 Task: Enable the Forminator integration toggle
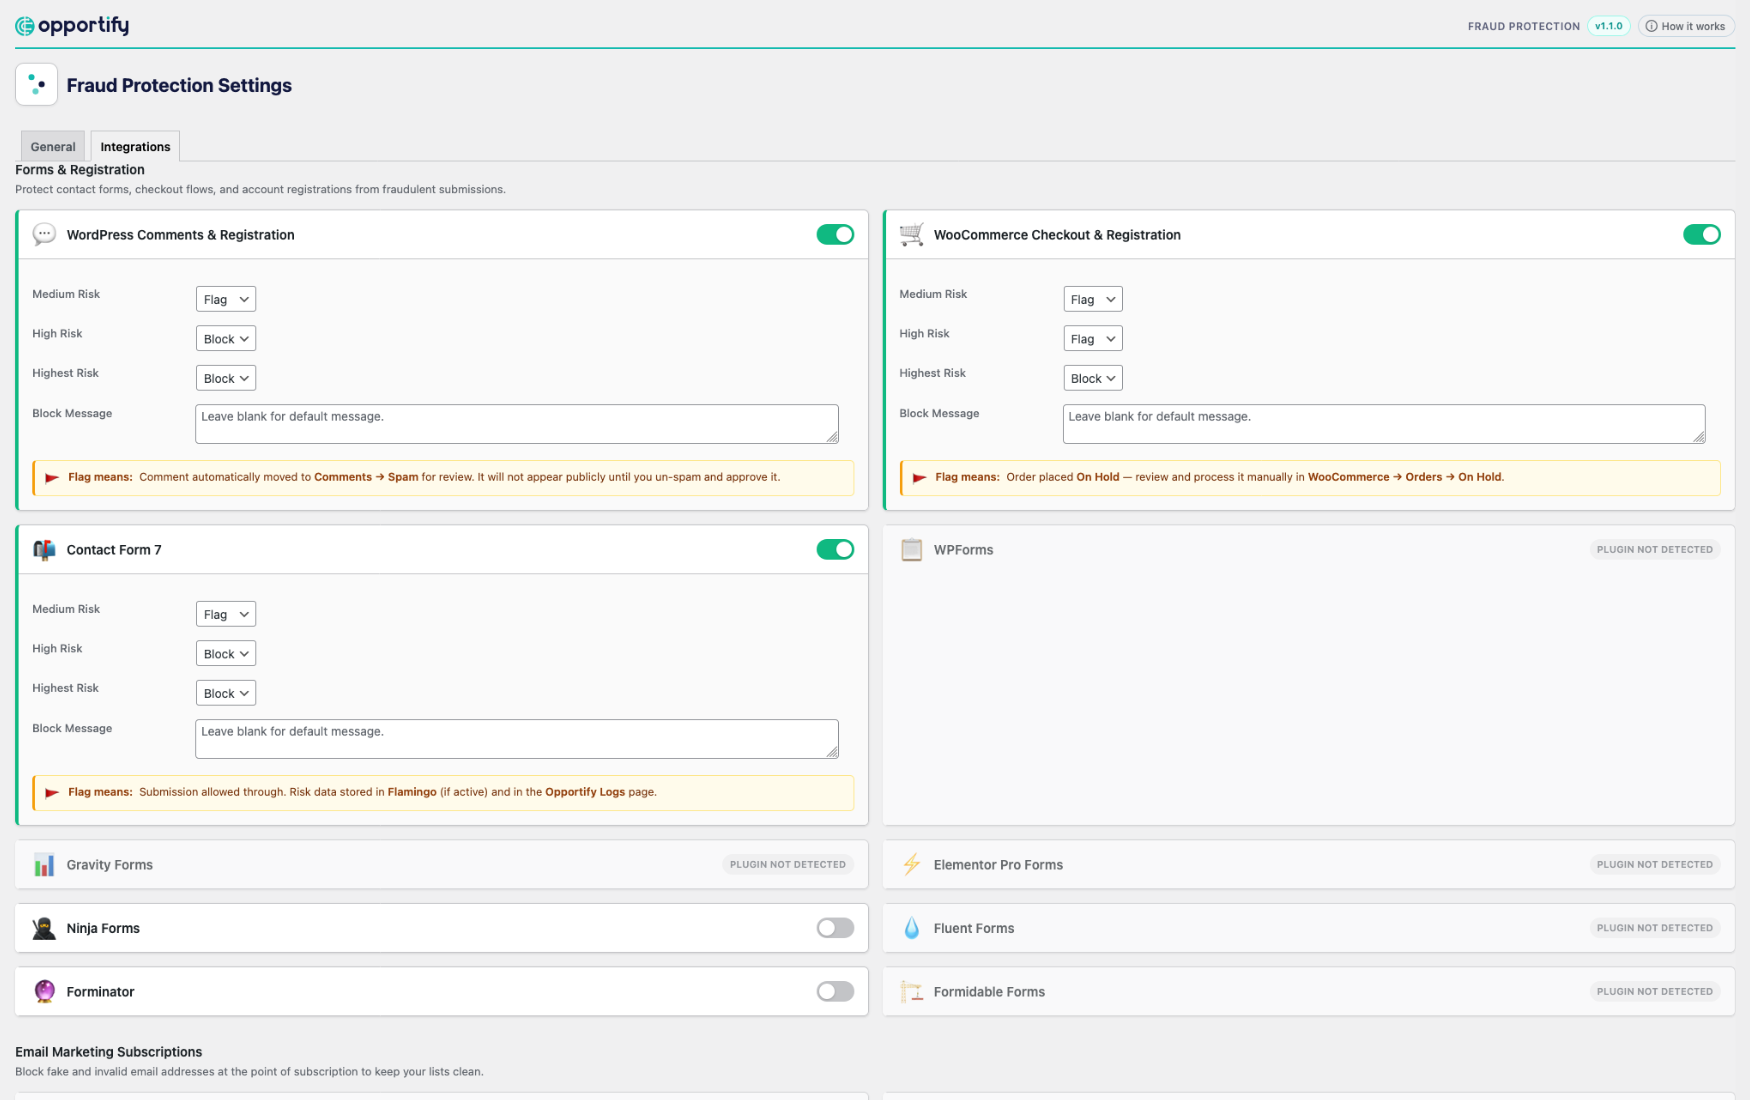click(835, 991)
